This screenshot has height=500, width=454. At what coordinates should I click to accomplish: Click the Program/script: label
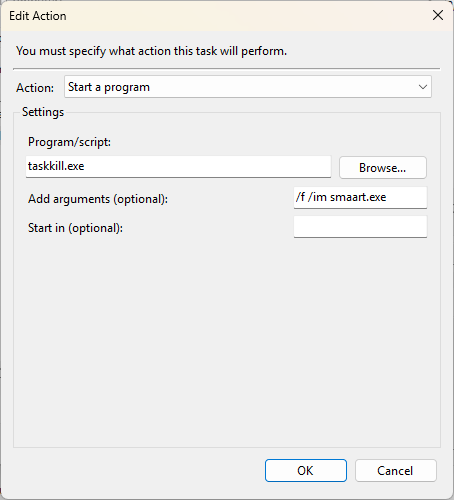(x=69, y=142)
